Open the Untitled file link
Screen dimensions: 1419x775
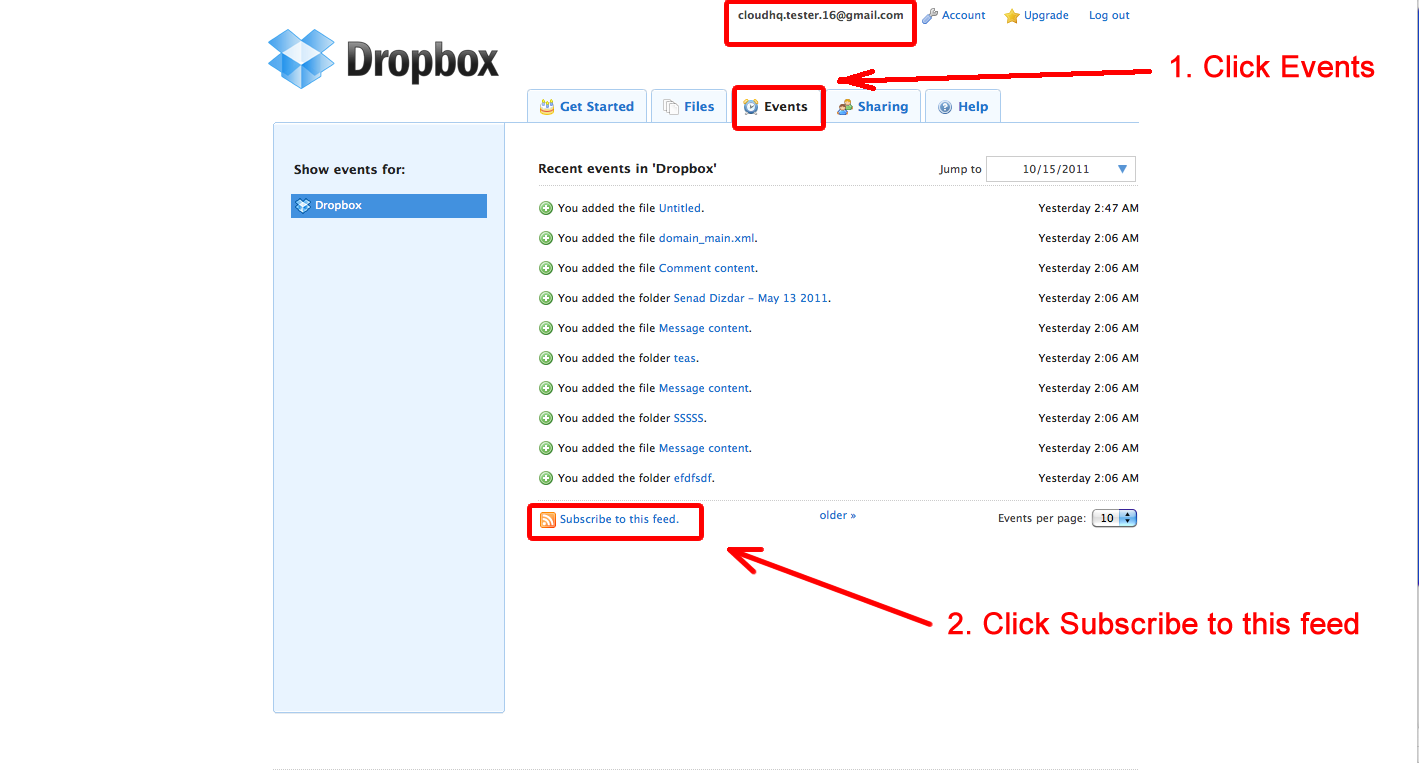(x=680, y=208)
